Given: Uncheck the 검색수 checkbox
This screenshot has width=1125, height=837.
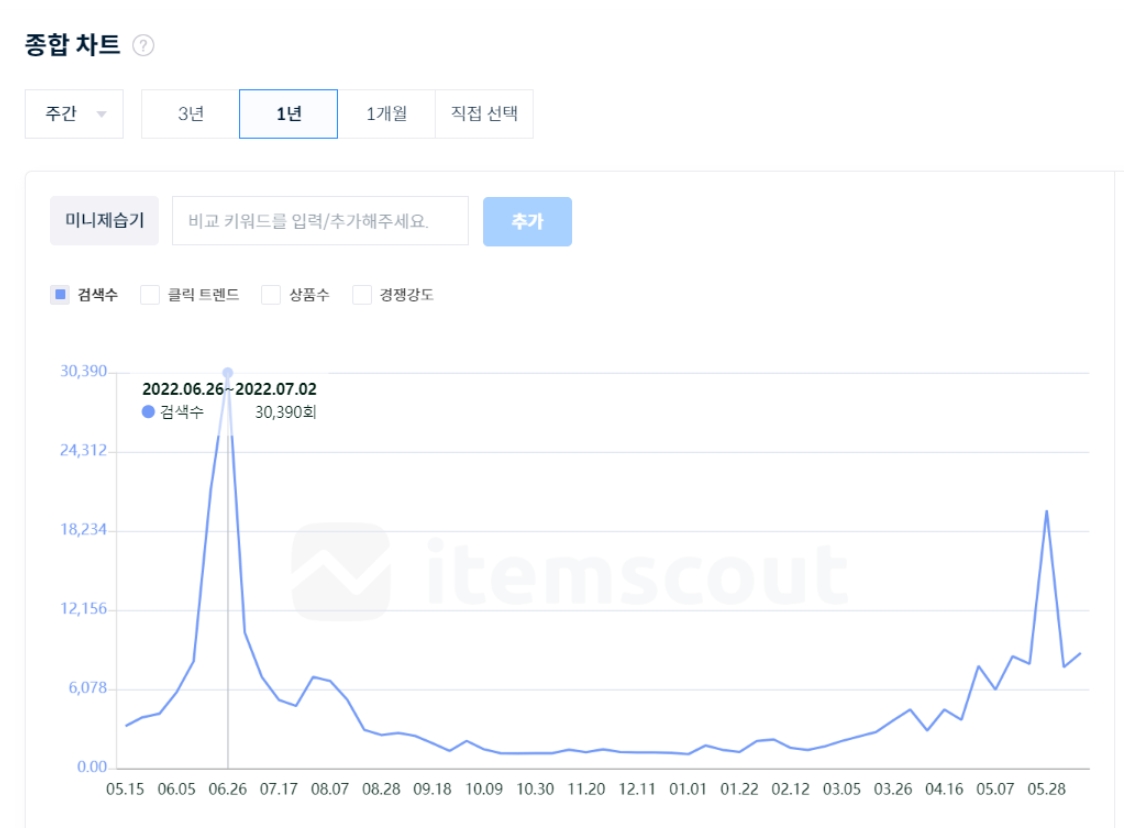Looking at the screenshot, I should [x=60, y=295].
